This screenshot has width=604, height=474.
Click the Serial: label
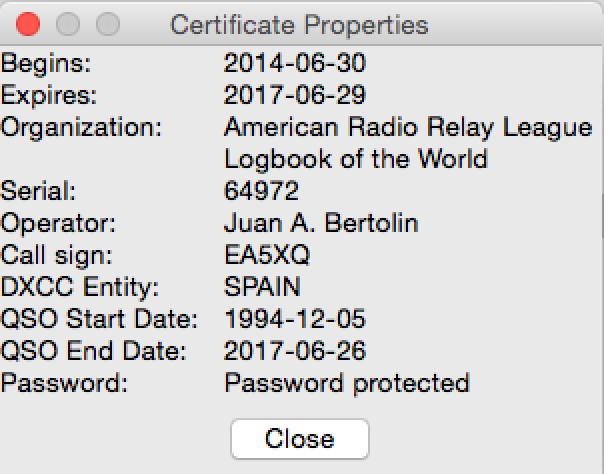(38, 191)
